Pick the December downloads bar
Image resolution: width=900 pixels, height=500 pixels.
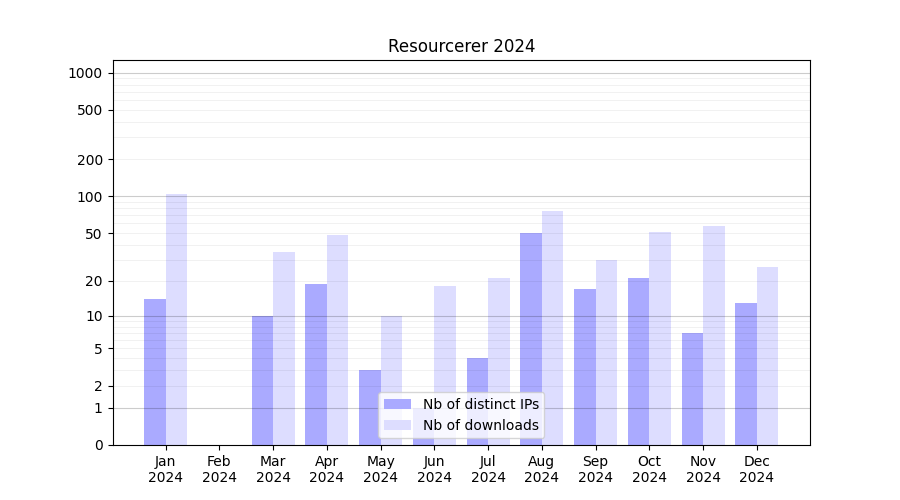point(767,356)
